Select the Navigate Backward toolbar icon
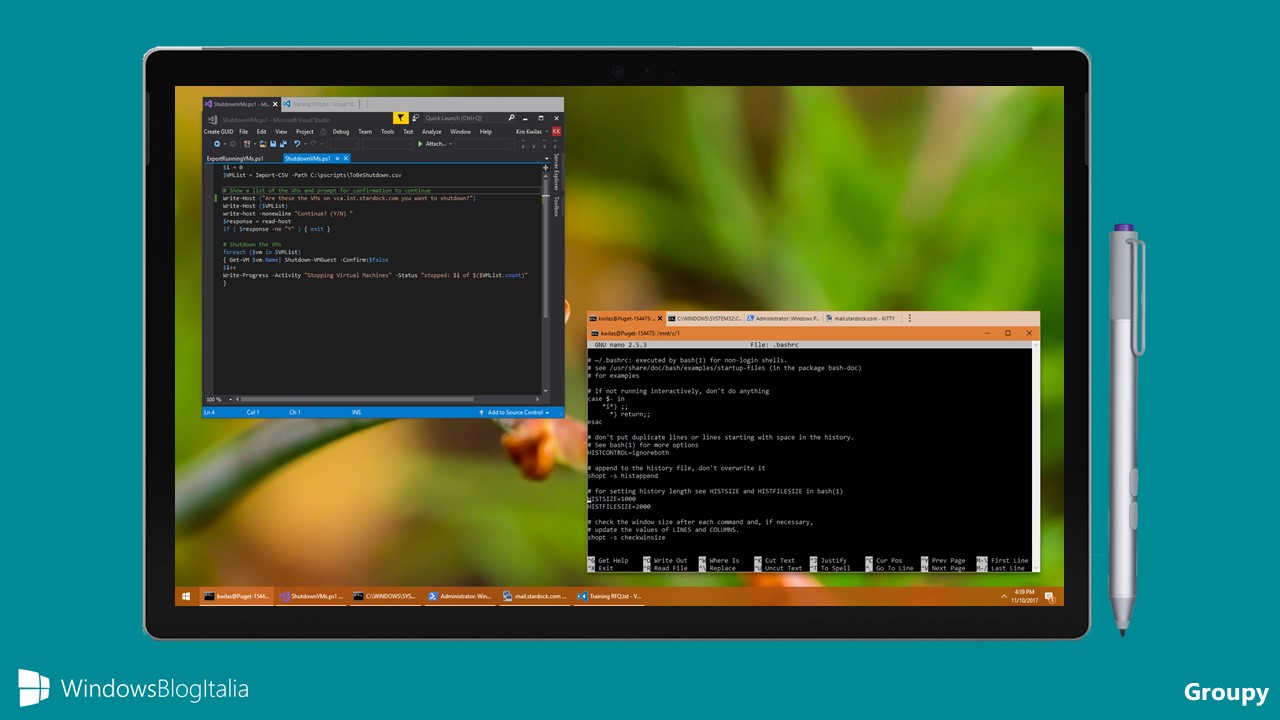 pyautogui.click(x=217, y=144)
